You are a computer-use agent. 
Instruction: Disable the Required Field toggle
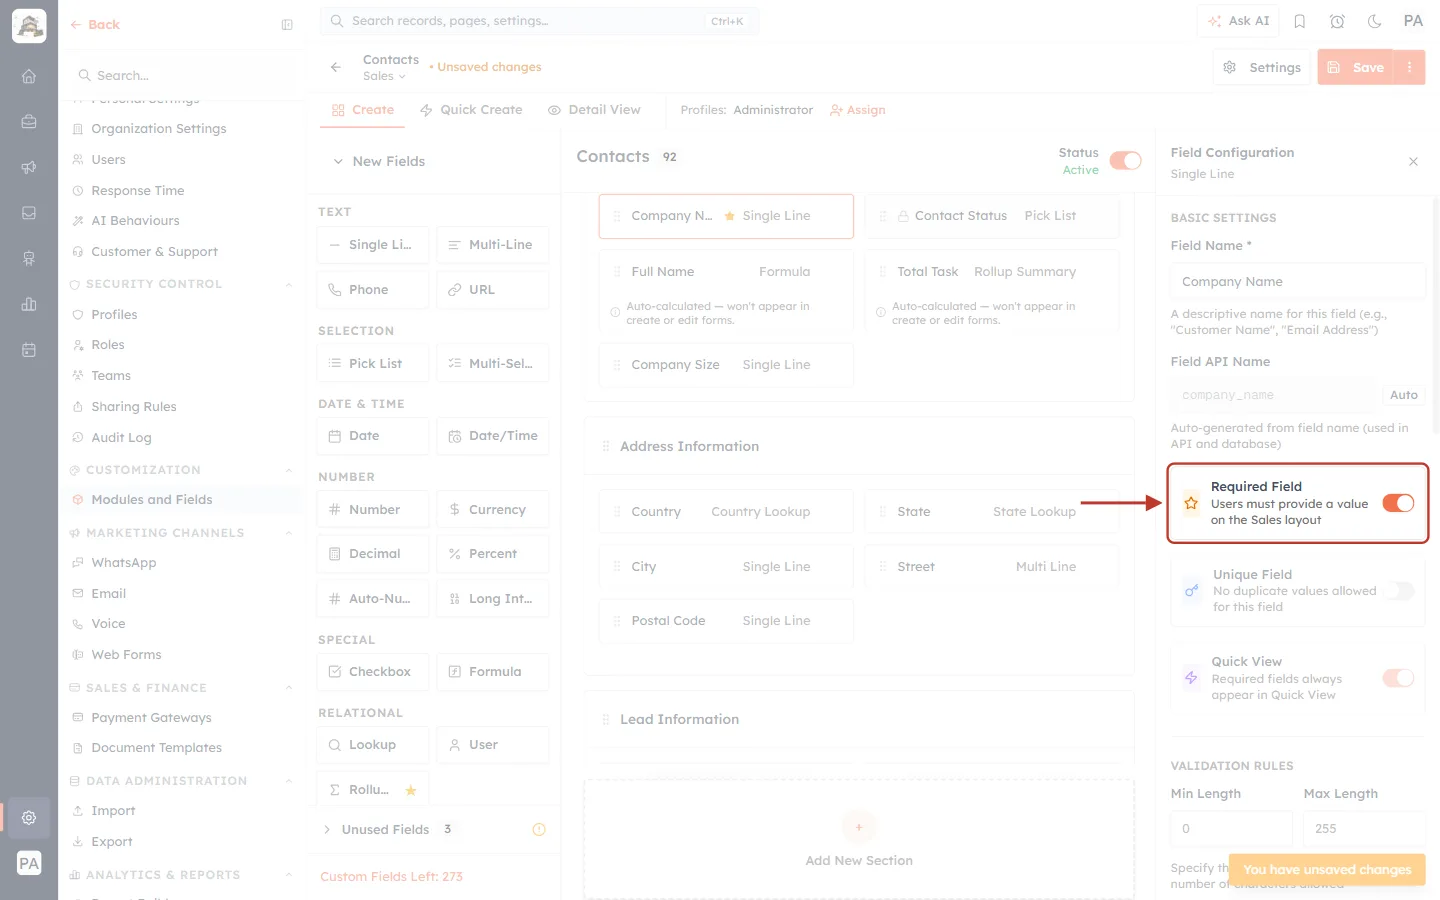click(1398, 503)
